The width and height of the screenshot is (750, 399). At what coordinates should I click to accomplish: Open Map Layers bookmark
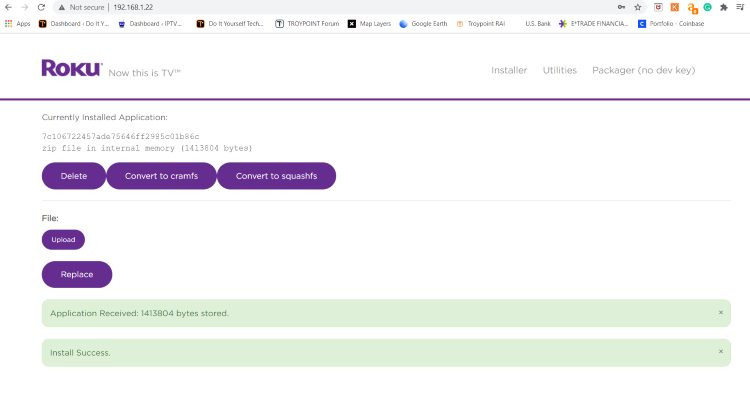[x=369, y=23]
